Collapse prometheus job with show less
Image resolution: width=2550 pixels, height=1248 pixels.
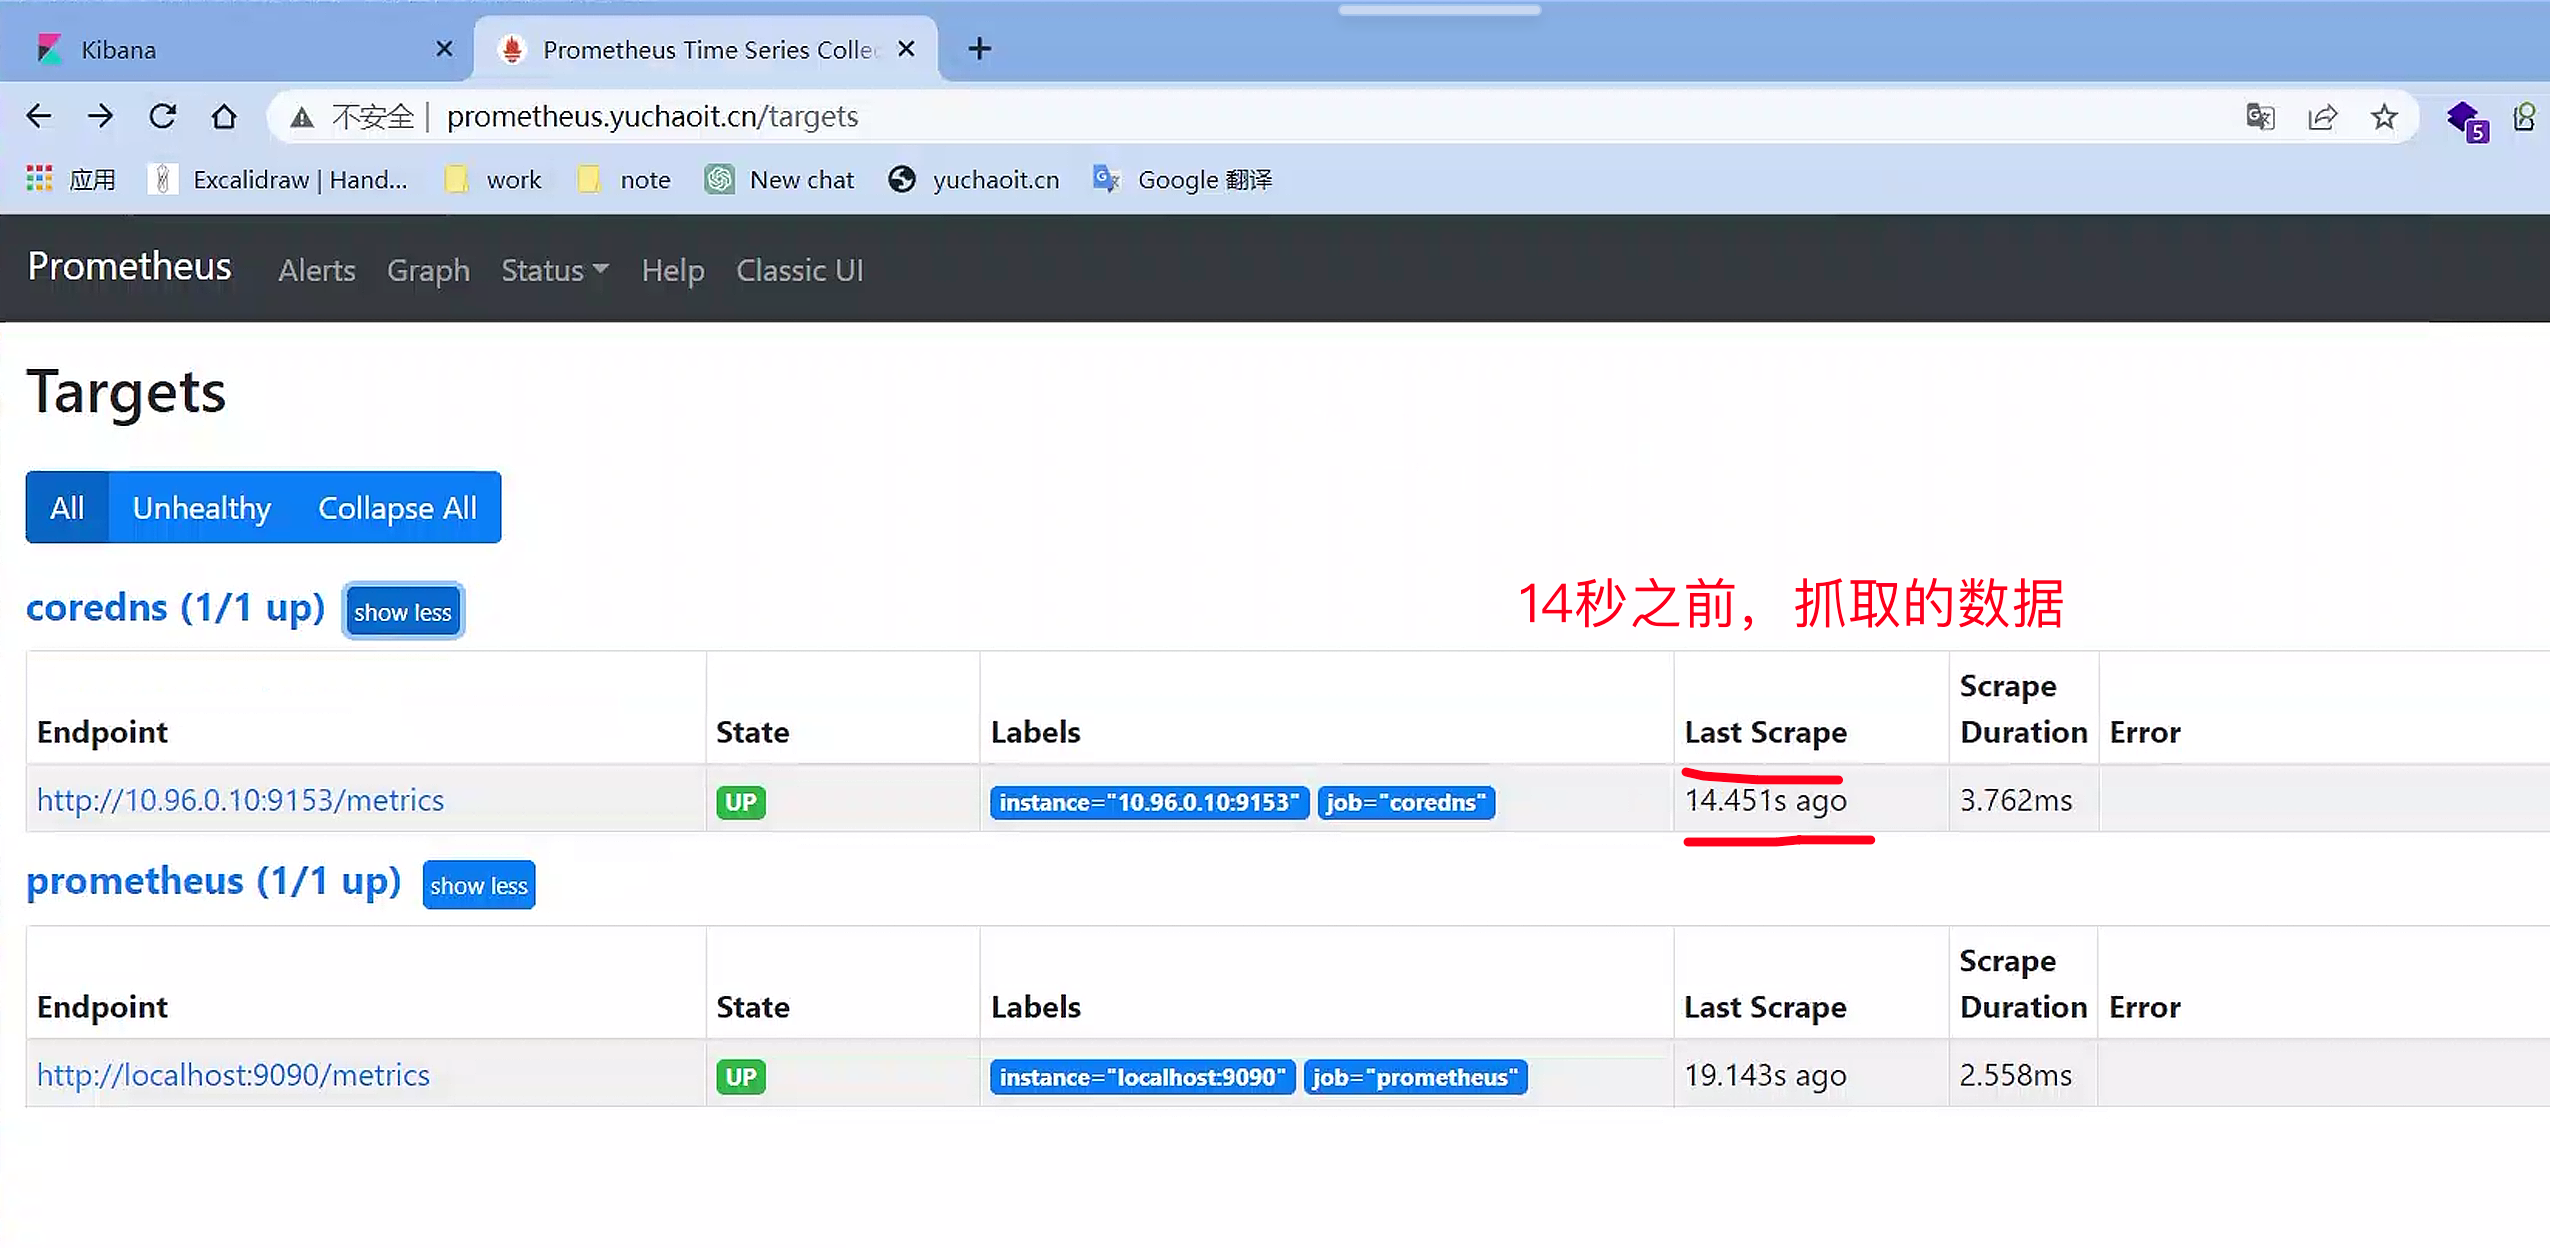(x=478, y=885)
